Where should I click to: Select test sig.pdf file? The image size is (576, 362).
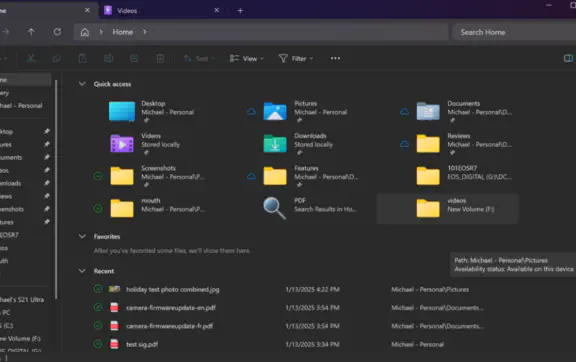142,344
